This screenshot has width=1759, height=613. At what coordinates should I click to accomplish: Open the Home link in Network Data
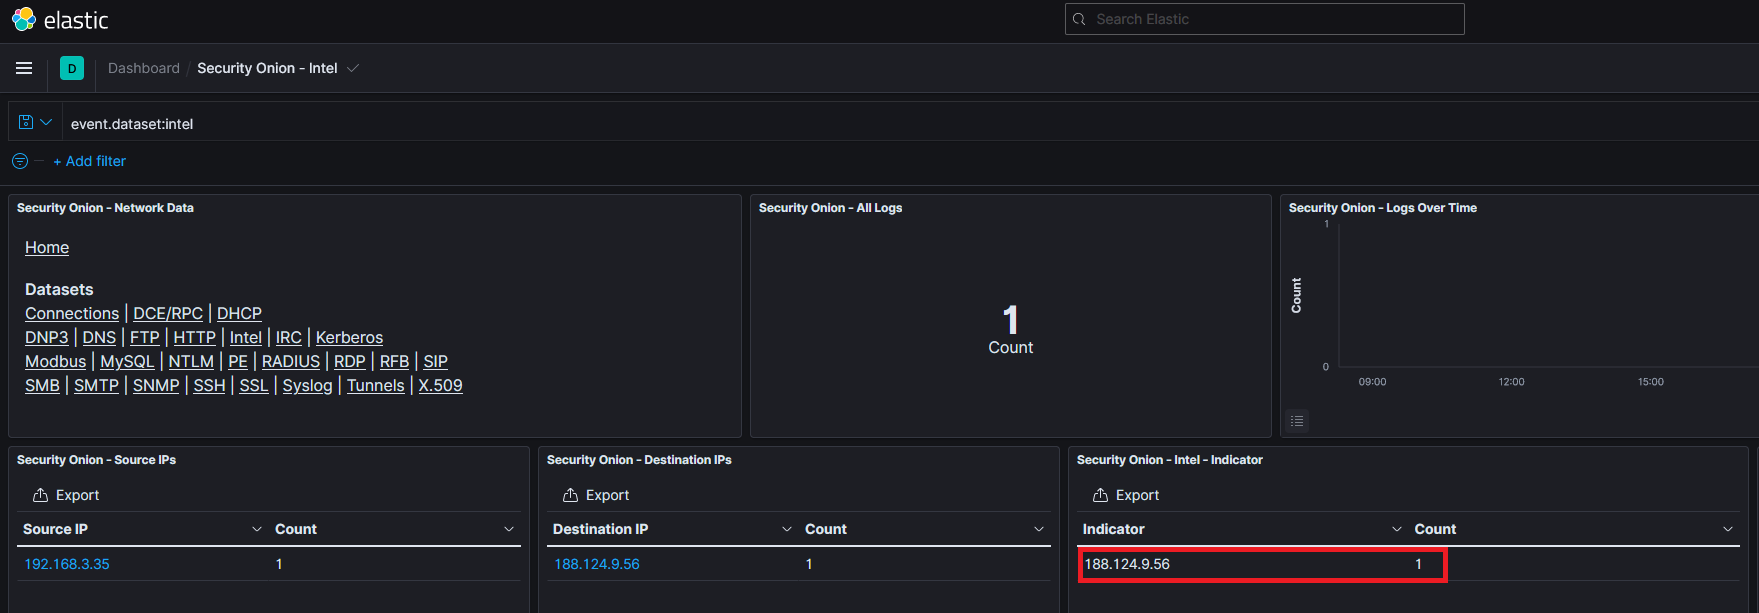click(x=47, y=247)
